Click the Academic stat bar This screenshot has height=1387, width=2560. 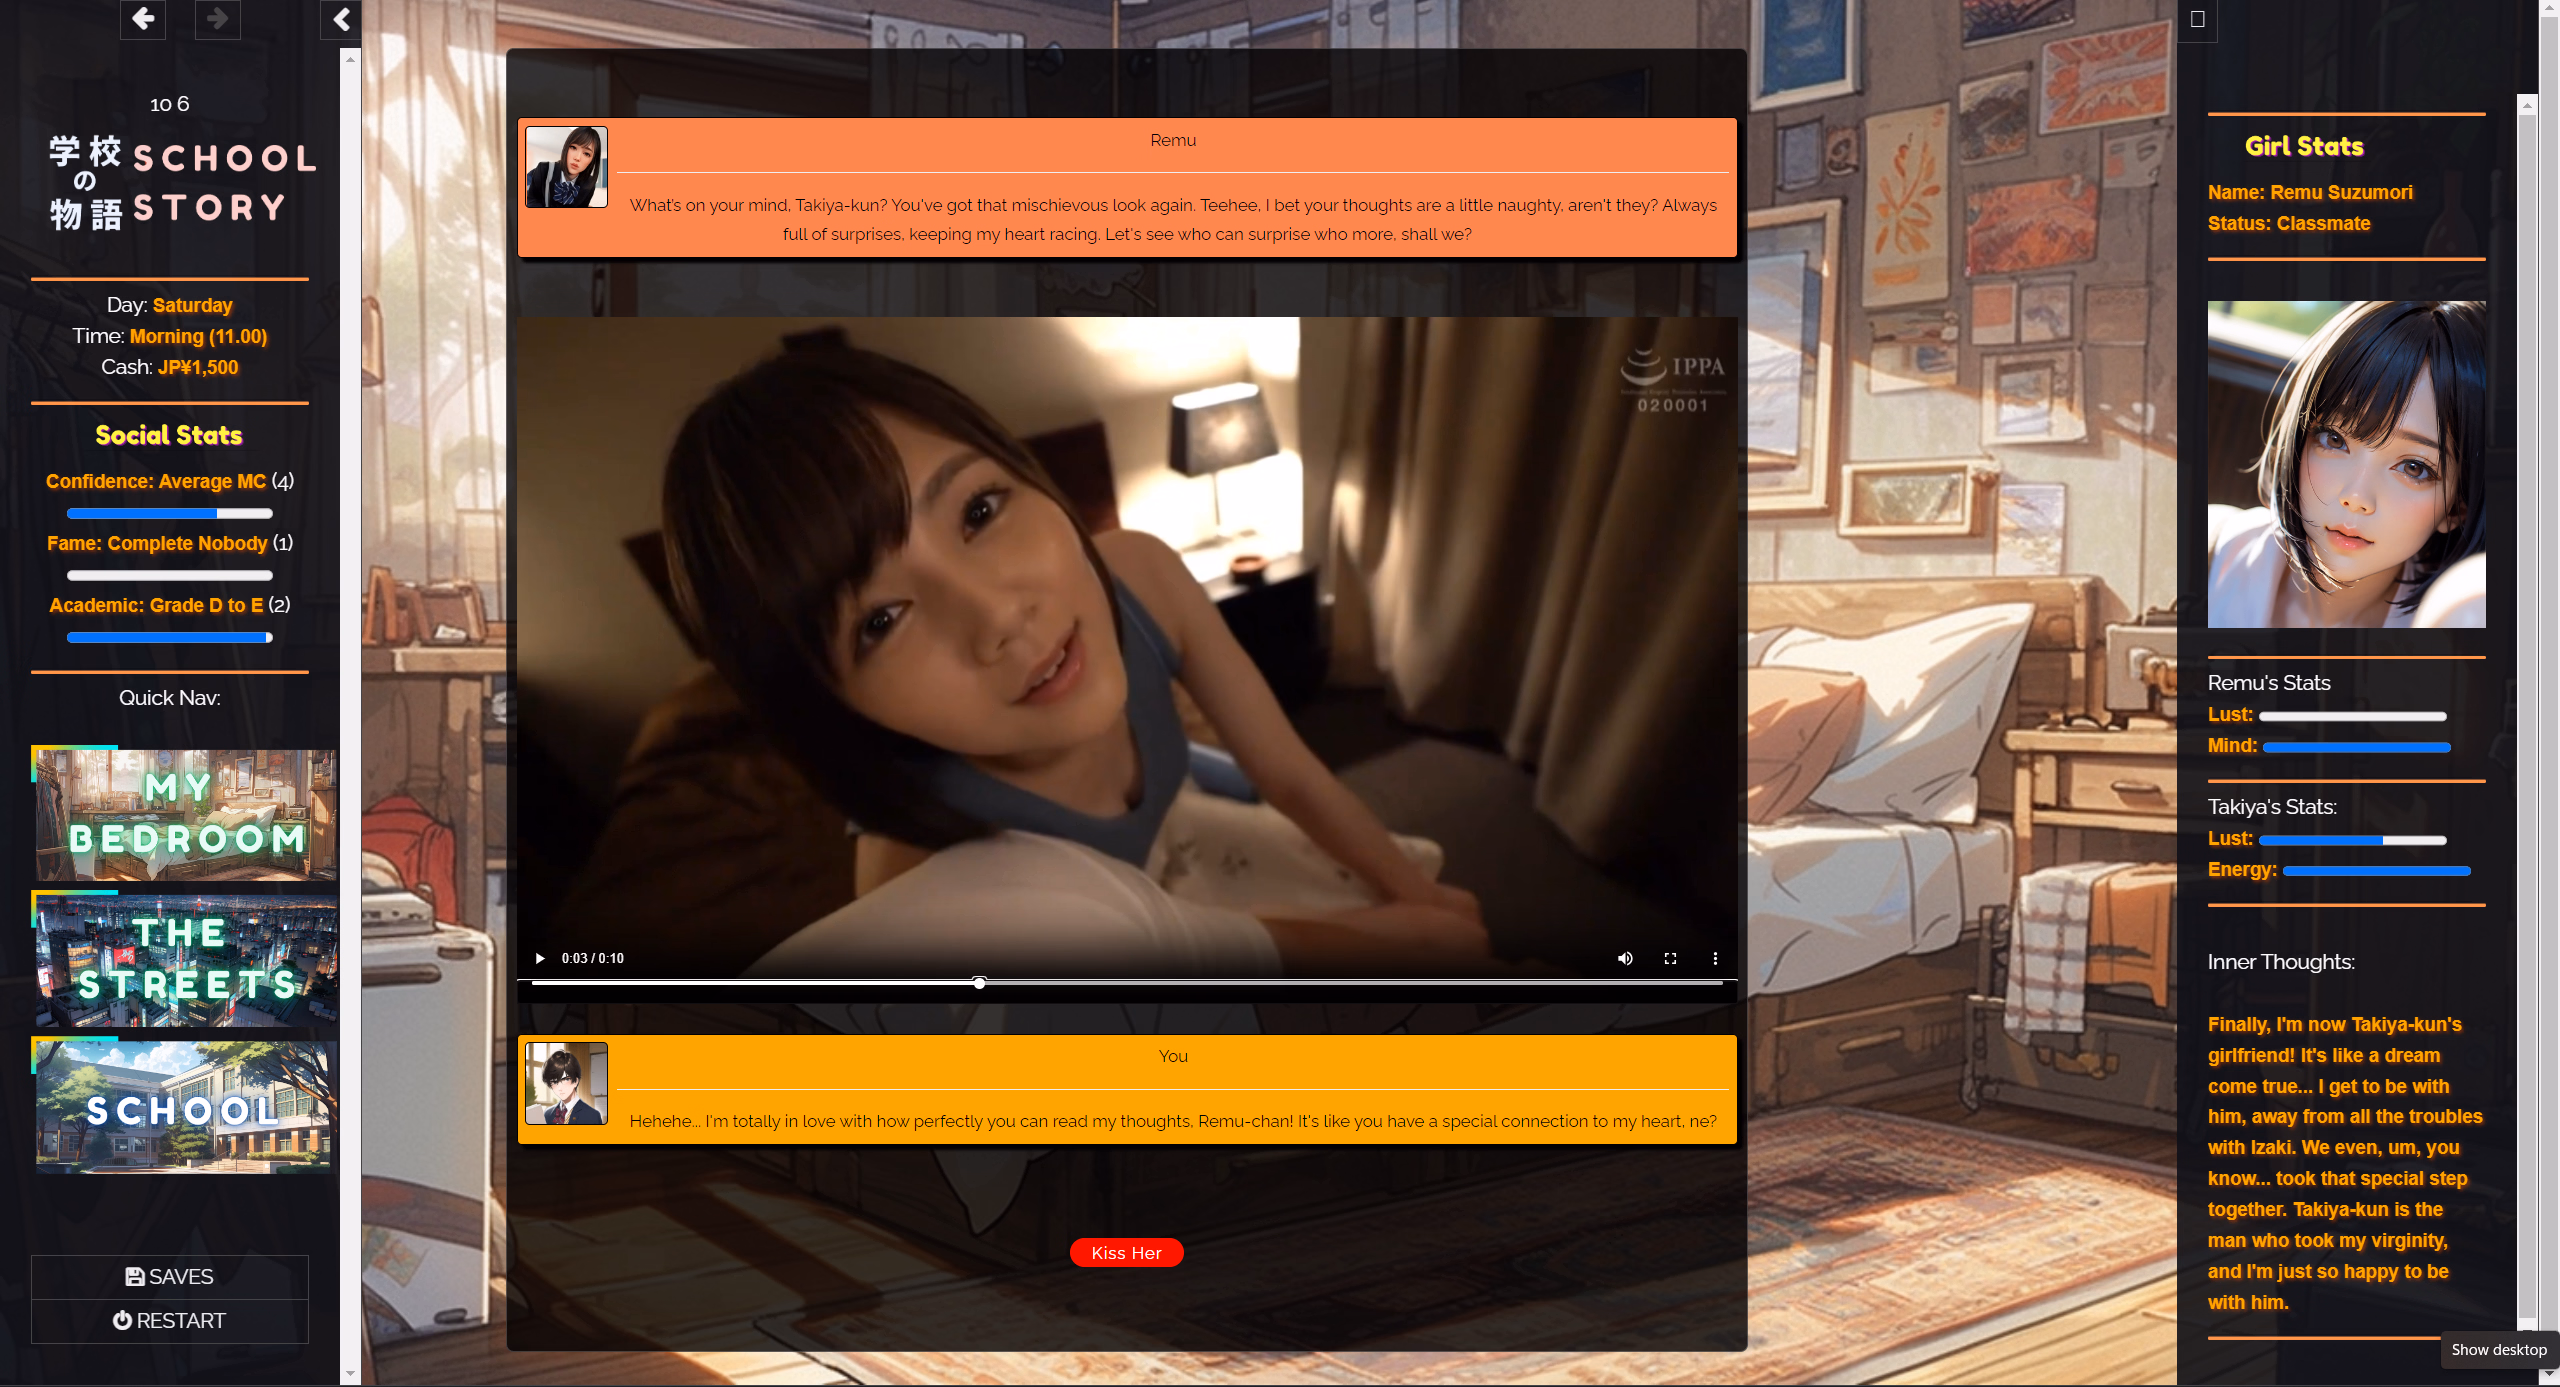pos(170,638)
